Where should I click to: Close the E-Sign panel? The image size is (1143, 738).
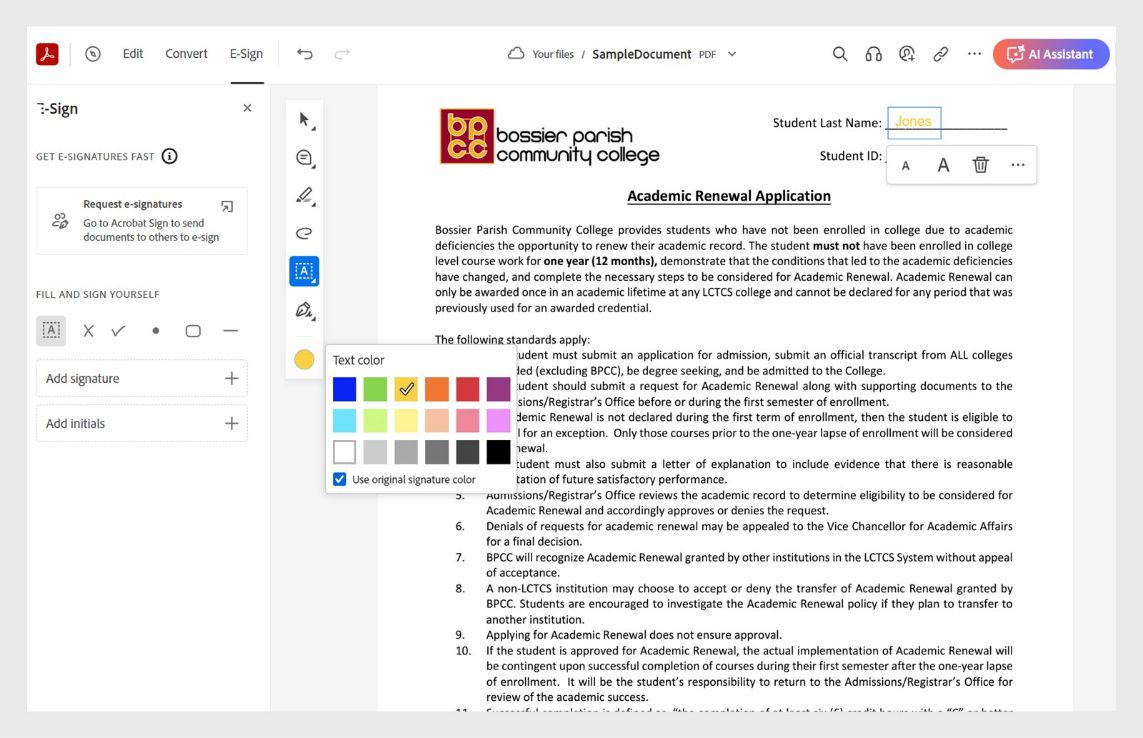click(247, 108)
